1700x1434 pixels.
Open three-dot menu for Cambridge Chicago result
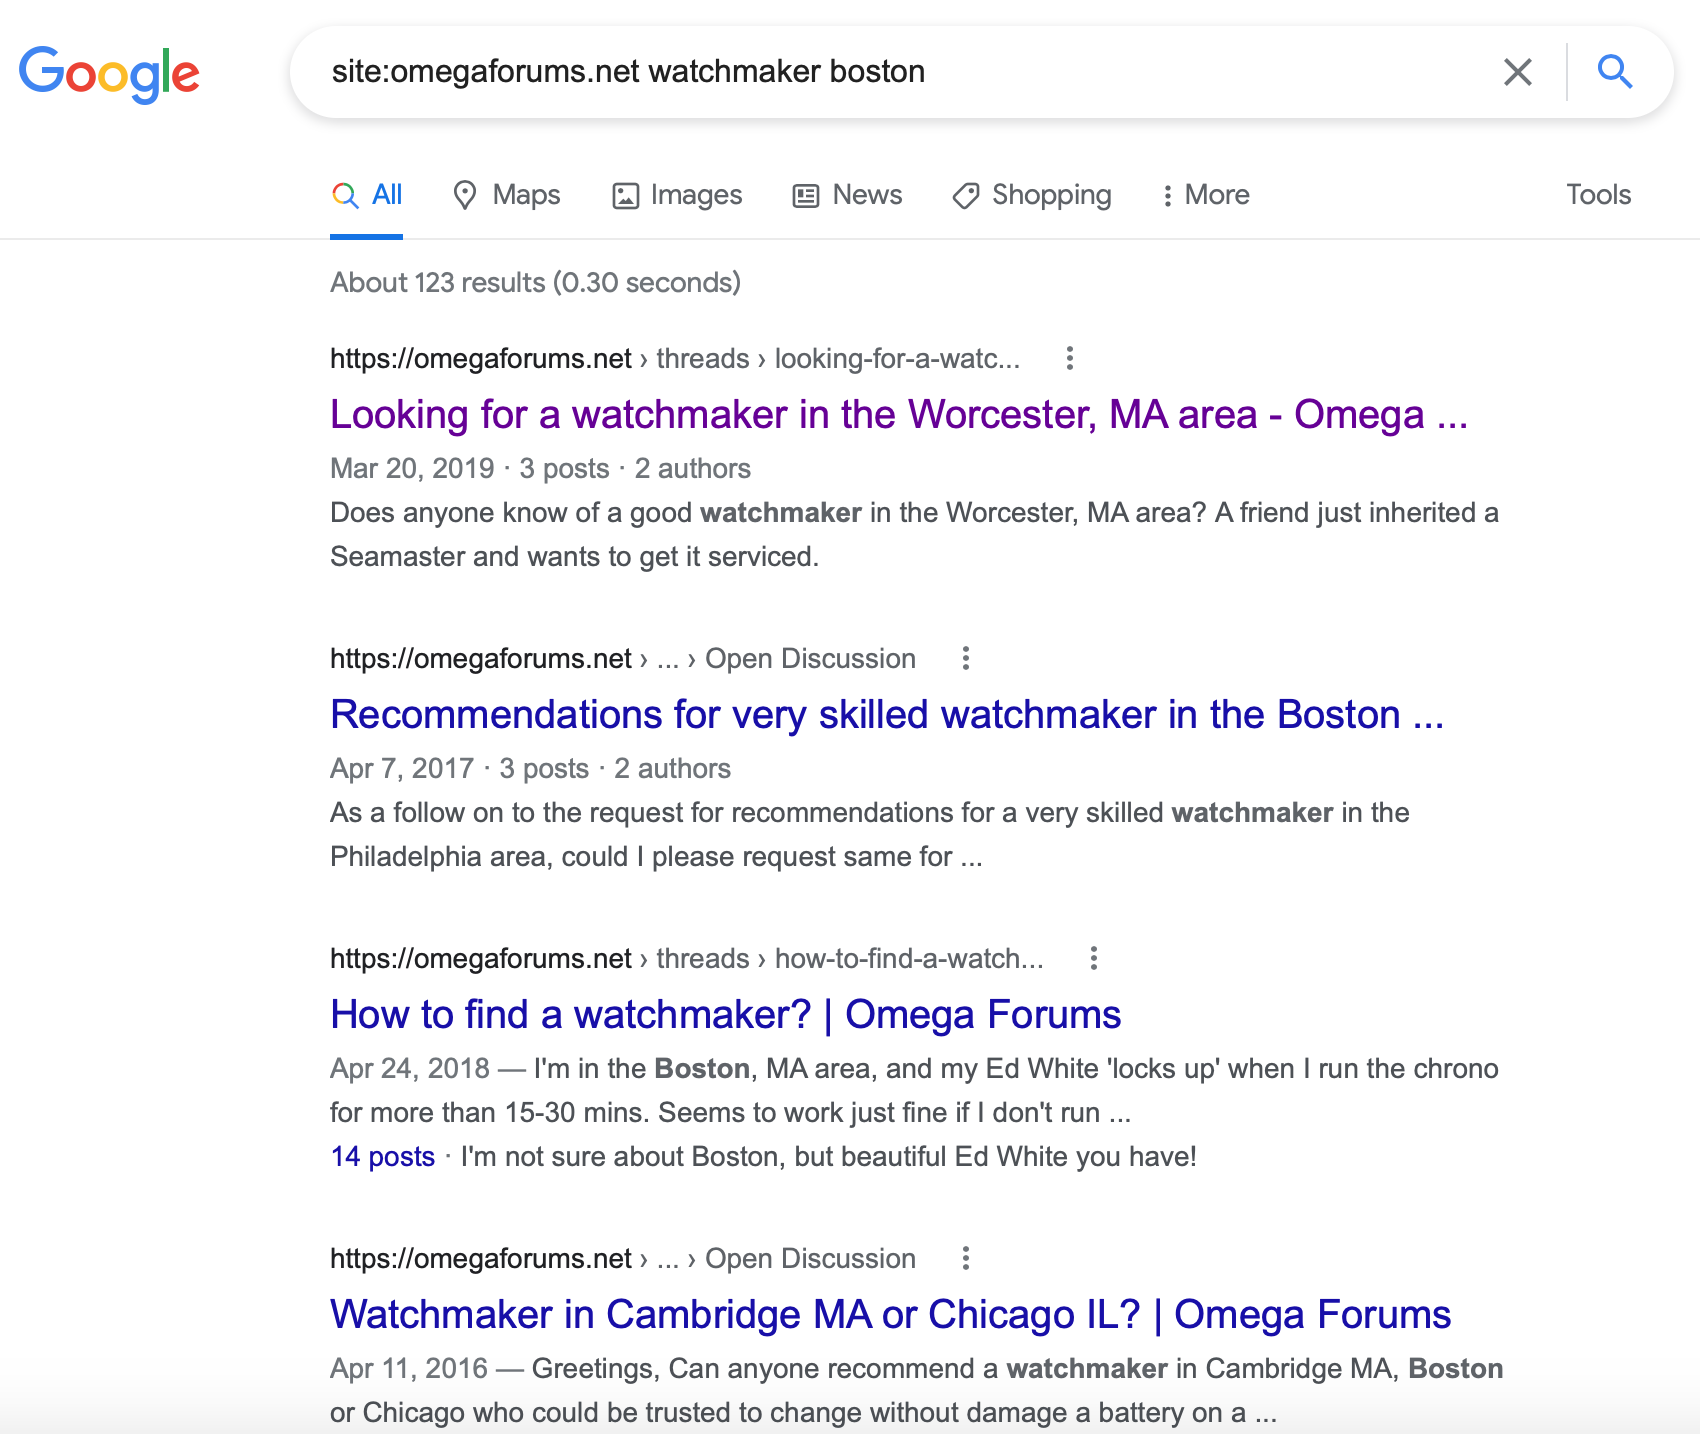coord(965,1258)
